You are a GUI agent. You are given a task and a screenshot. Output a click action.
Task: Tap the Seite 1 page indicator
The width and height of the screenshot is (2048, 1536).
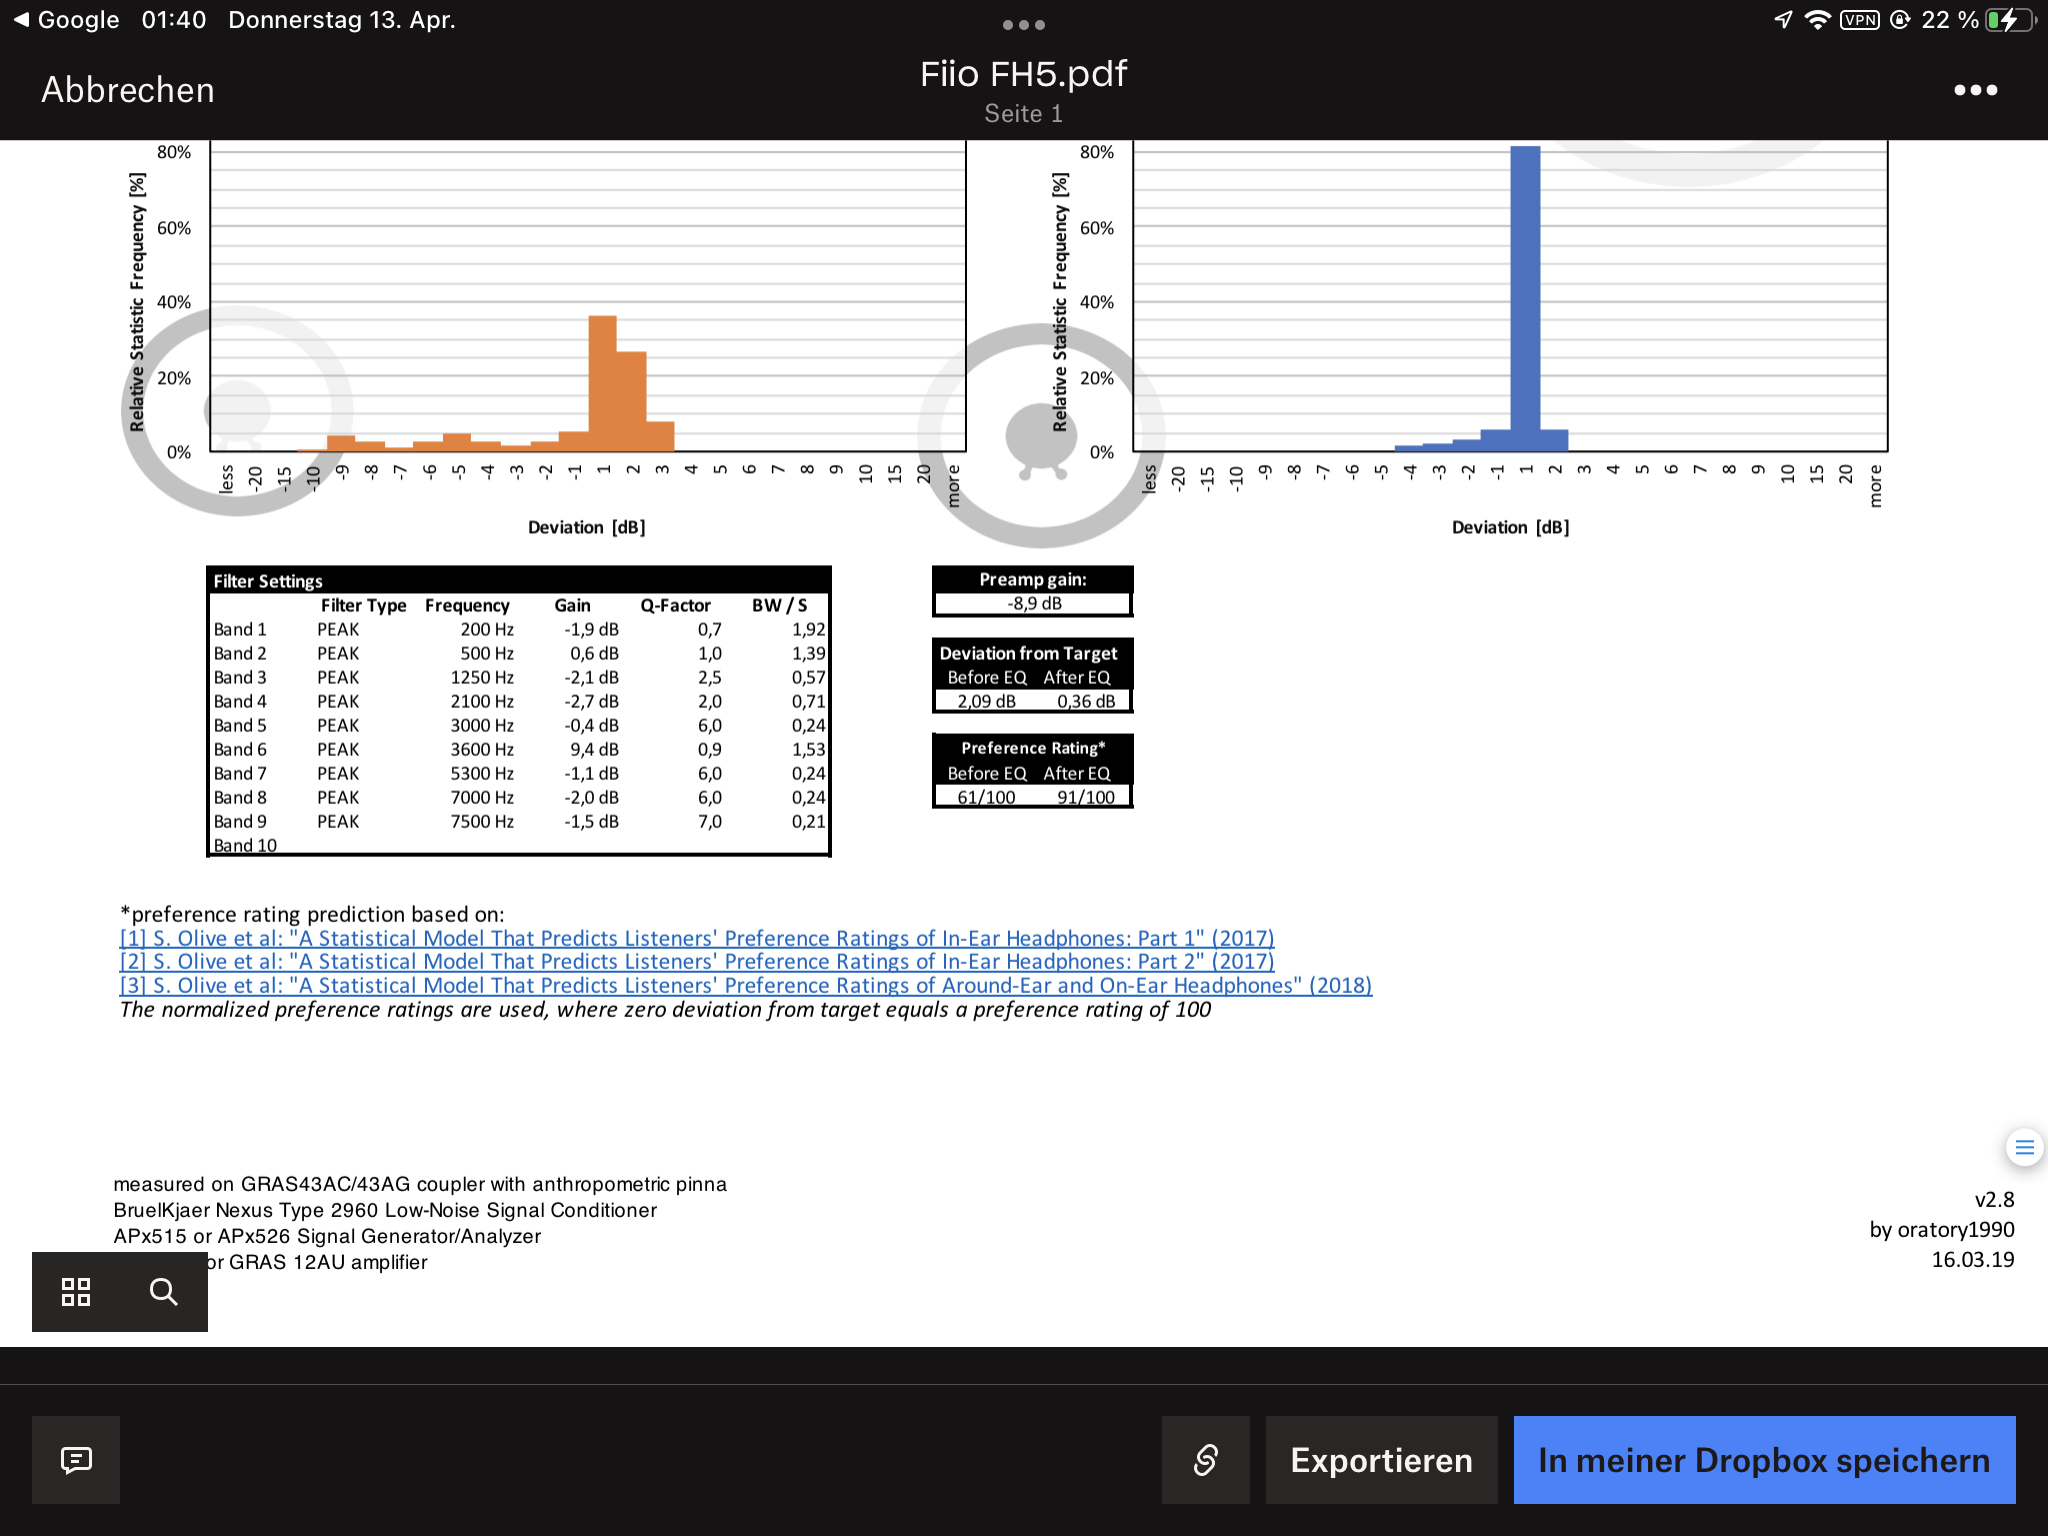(1023, 114)
